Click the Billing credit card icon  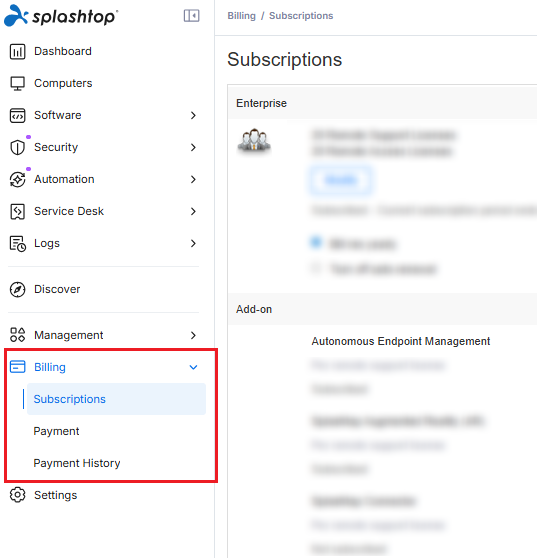pyautogui.click(x=17, y=367)
